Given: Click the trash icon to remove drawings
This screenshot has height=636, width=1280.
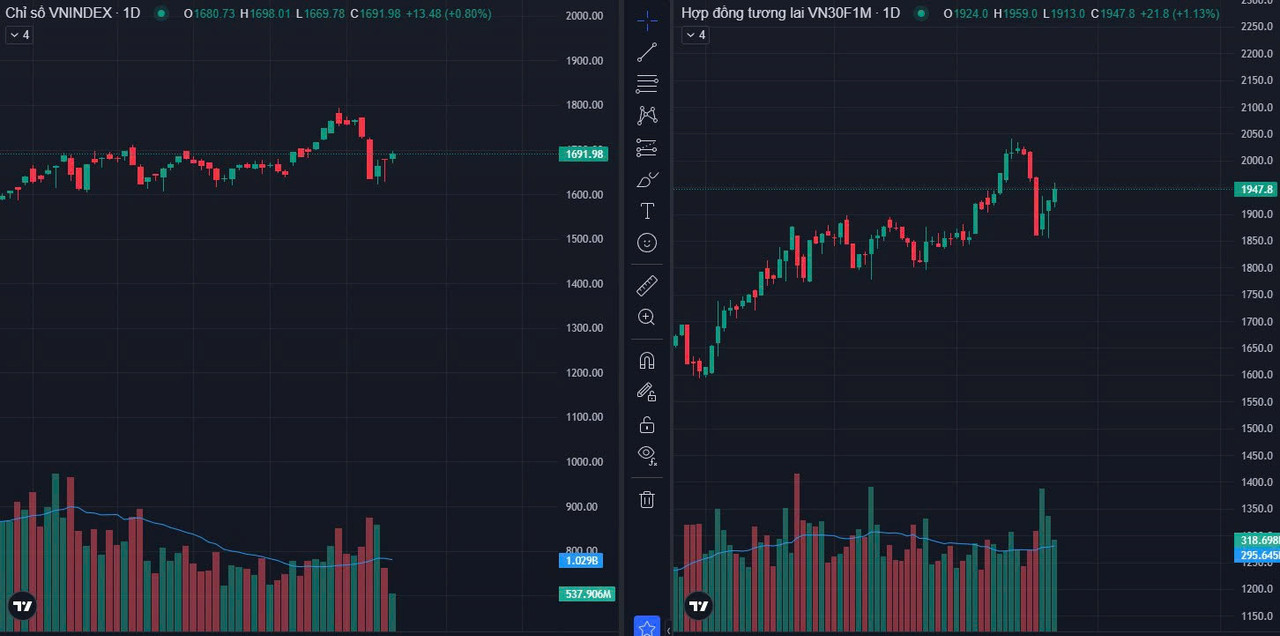Looking at the screenshot, I should point(647,499).
